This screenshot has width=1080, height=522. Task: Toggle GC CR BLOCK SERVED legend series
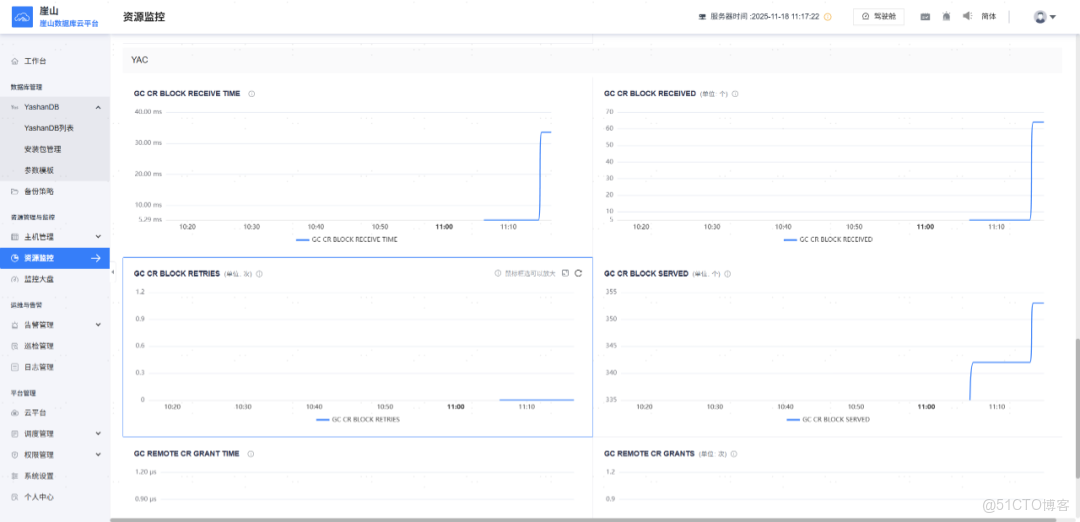click(x=828, y=420)
